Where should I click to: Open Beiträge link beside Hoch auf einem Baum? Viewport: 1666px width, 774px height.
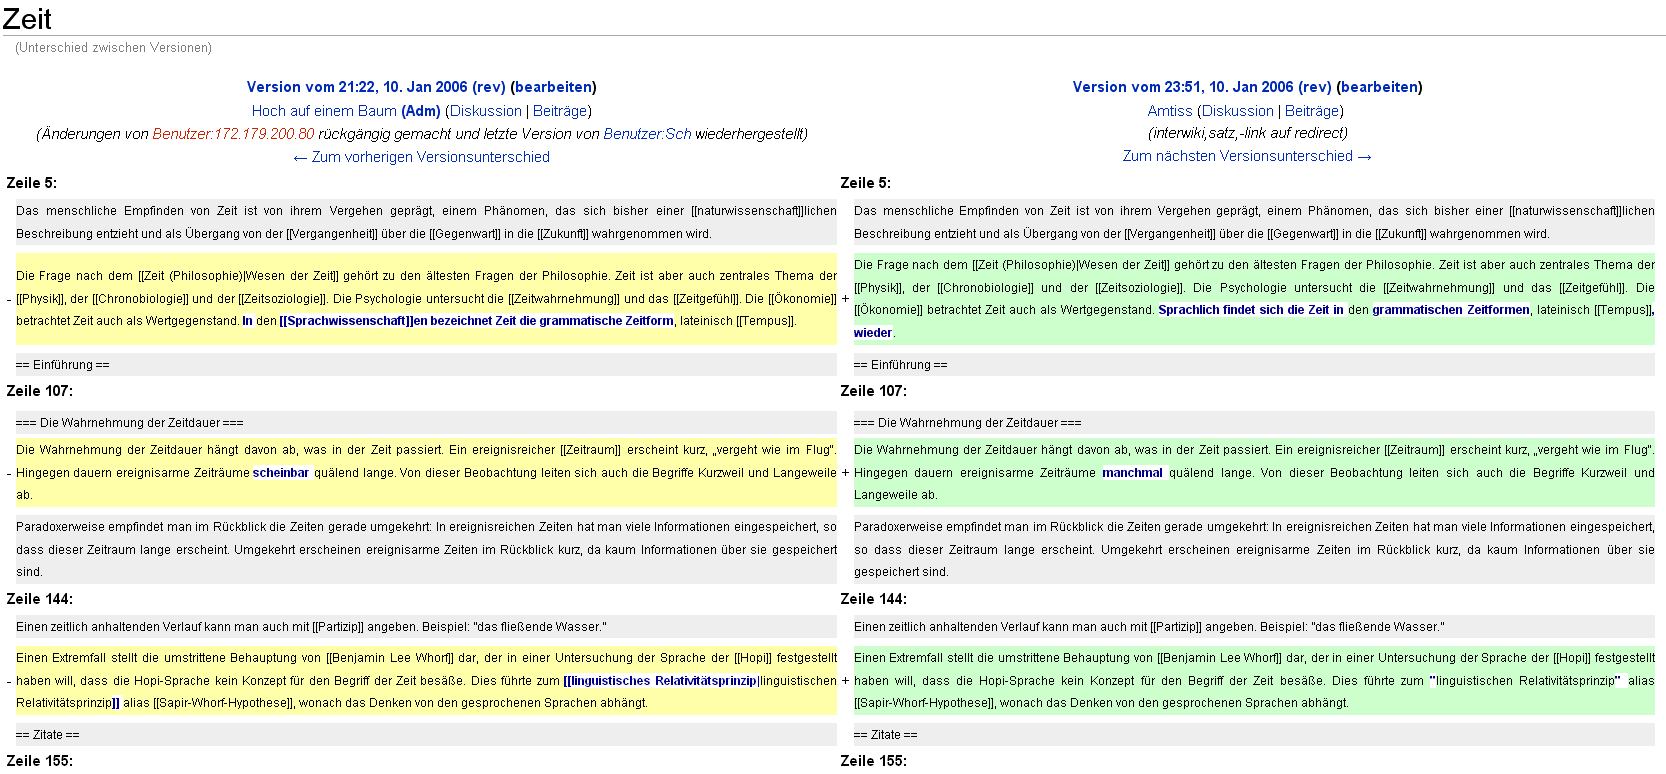(559, 111)
